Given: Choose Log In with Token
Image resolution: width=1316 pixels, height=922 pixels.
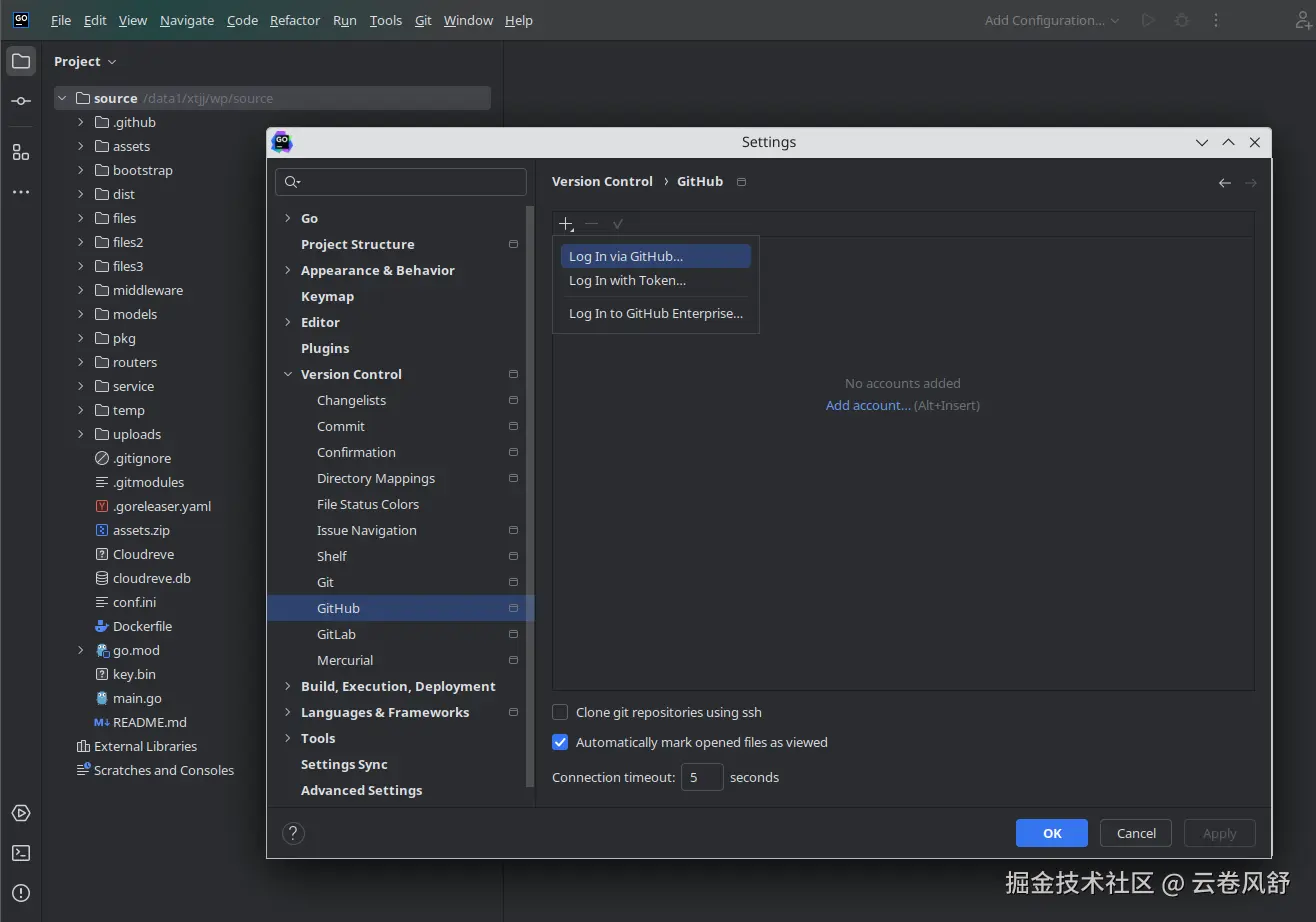Looking at the screenshot, I should coord(655,280).
